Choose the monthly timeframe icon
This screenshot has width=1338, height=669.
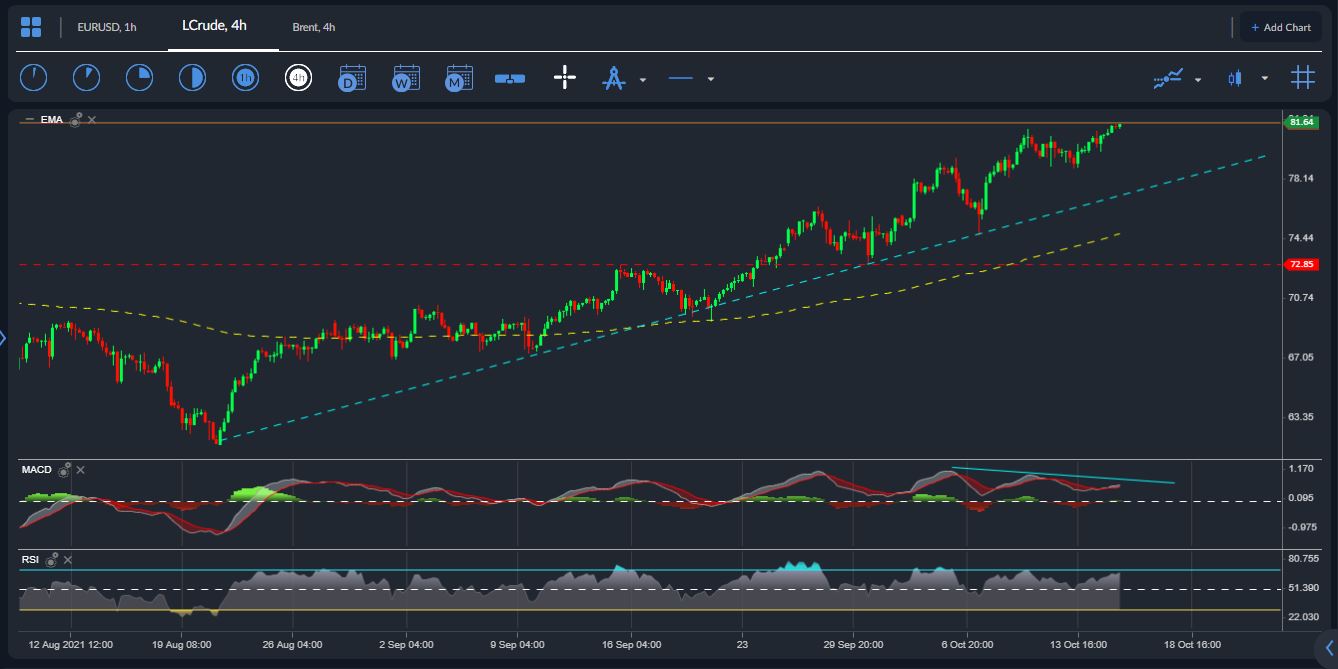tap(459, 78)
